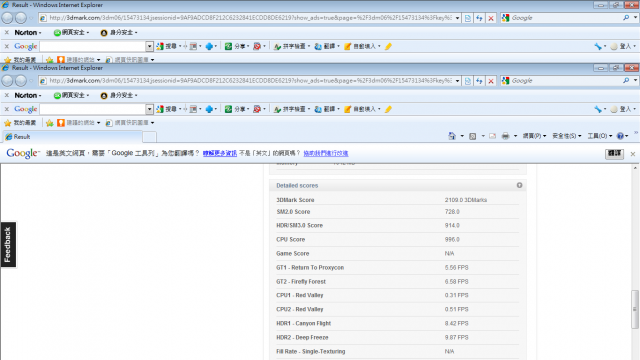Select the Result tab
Screen dimensions: 640x360
pos(73,137)
